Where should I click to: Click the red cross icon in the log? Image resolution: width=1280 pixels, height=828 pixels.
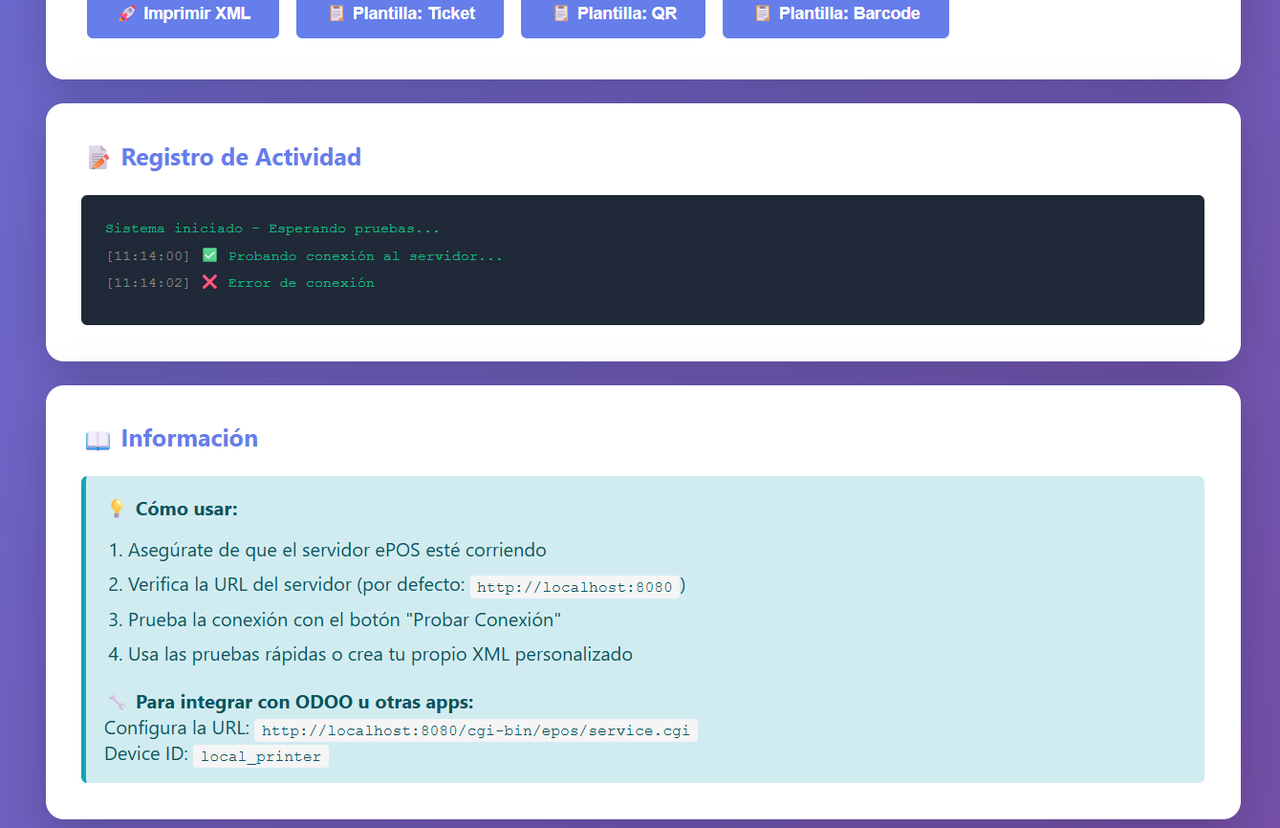click(210, 283)
